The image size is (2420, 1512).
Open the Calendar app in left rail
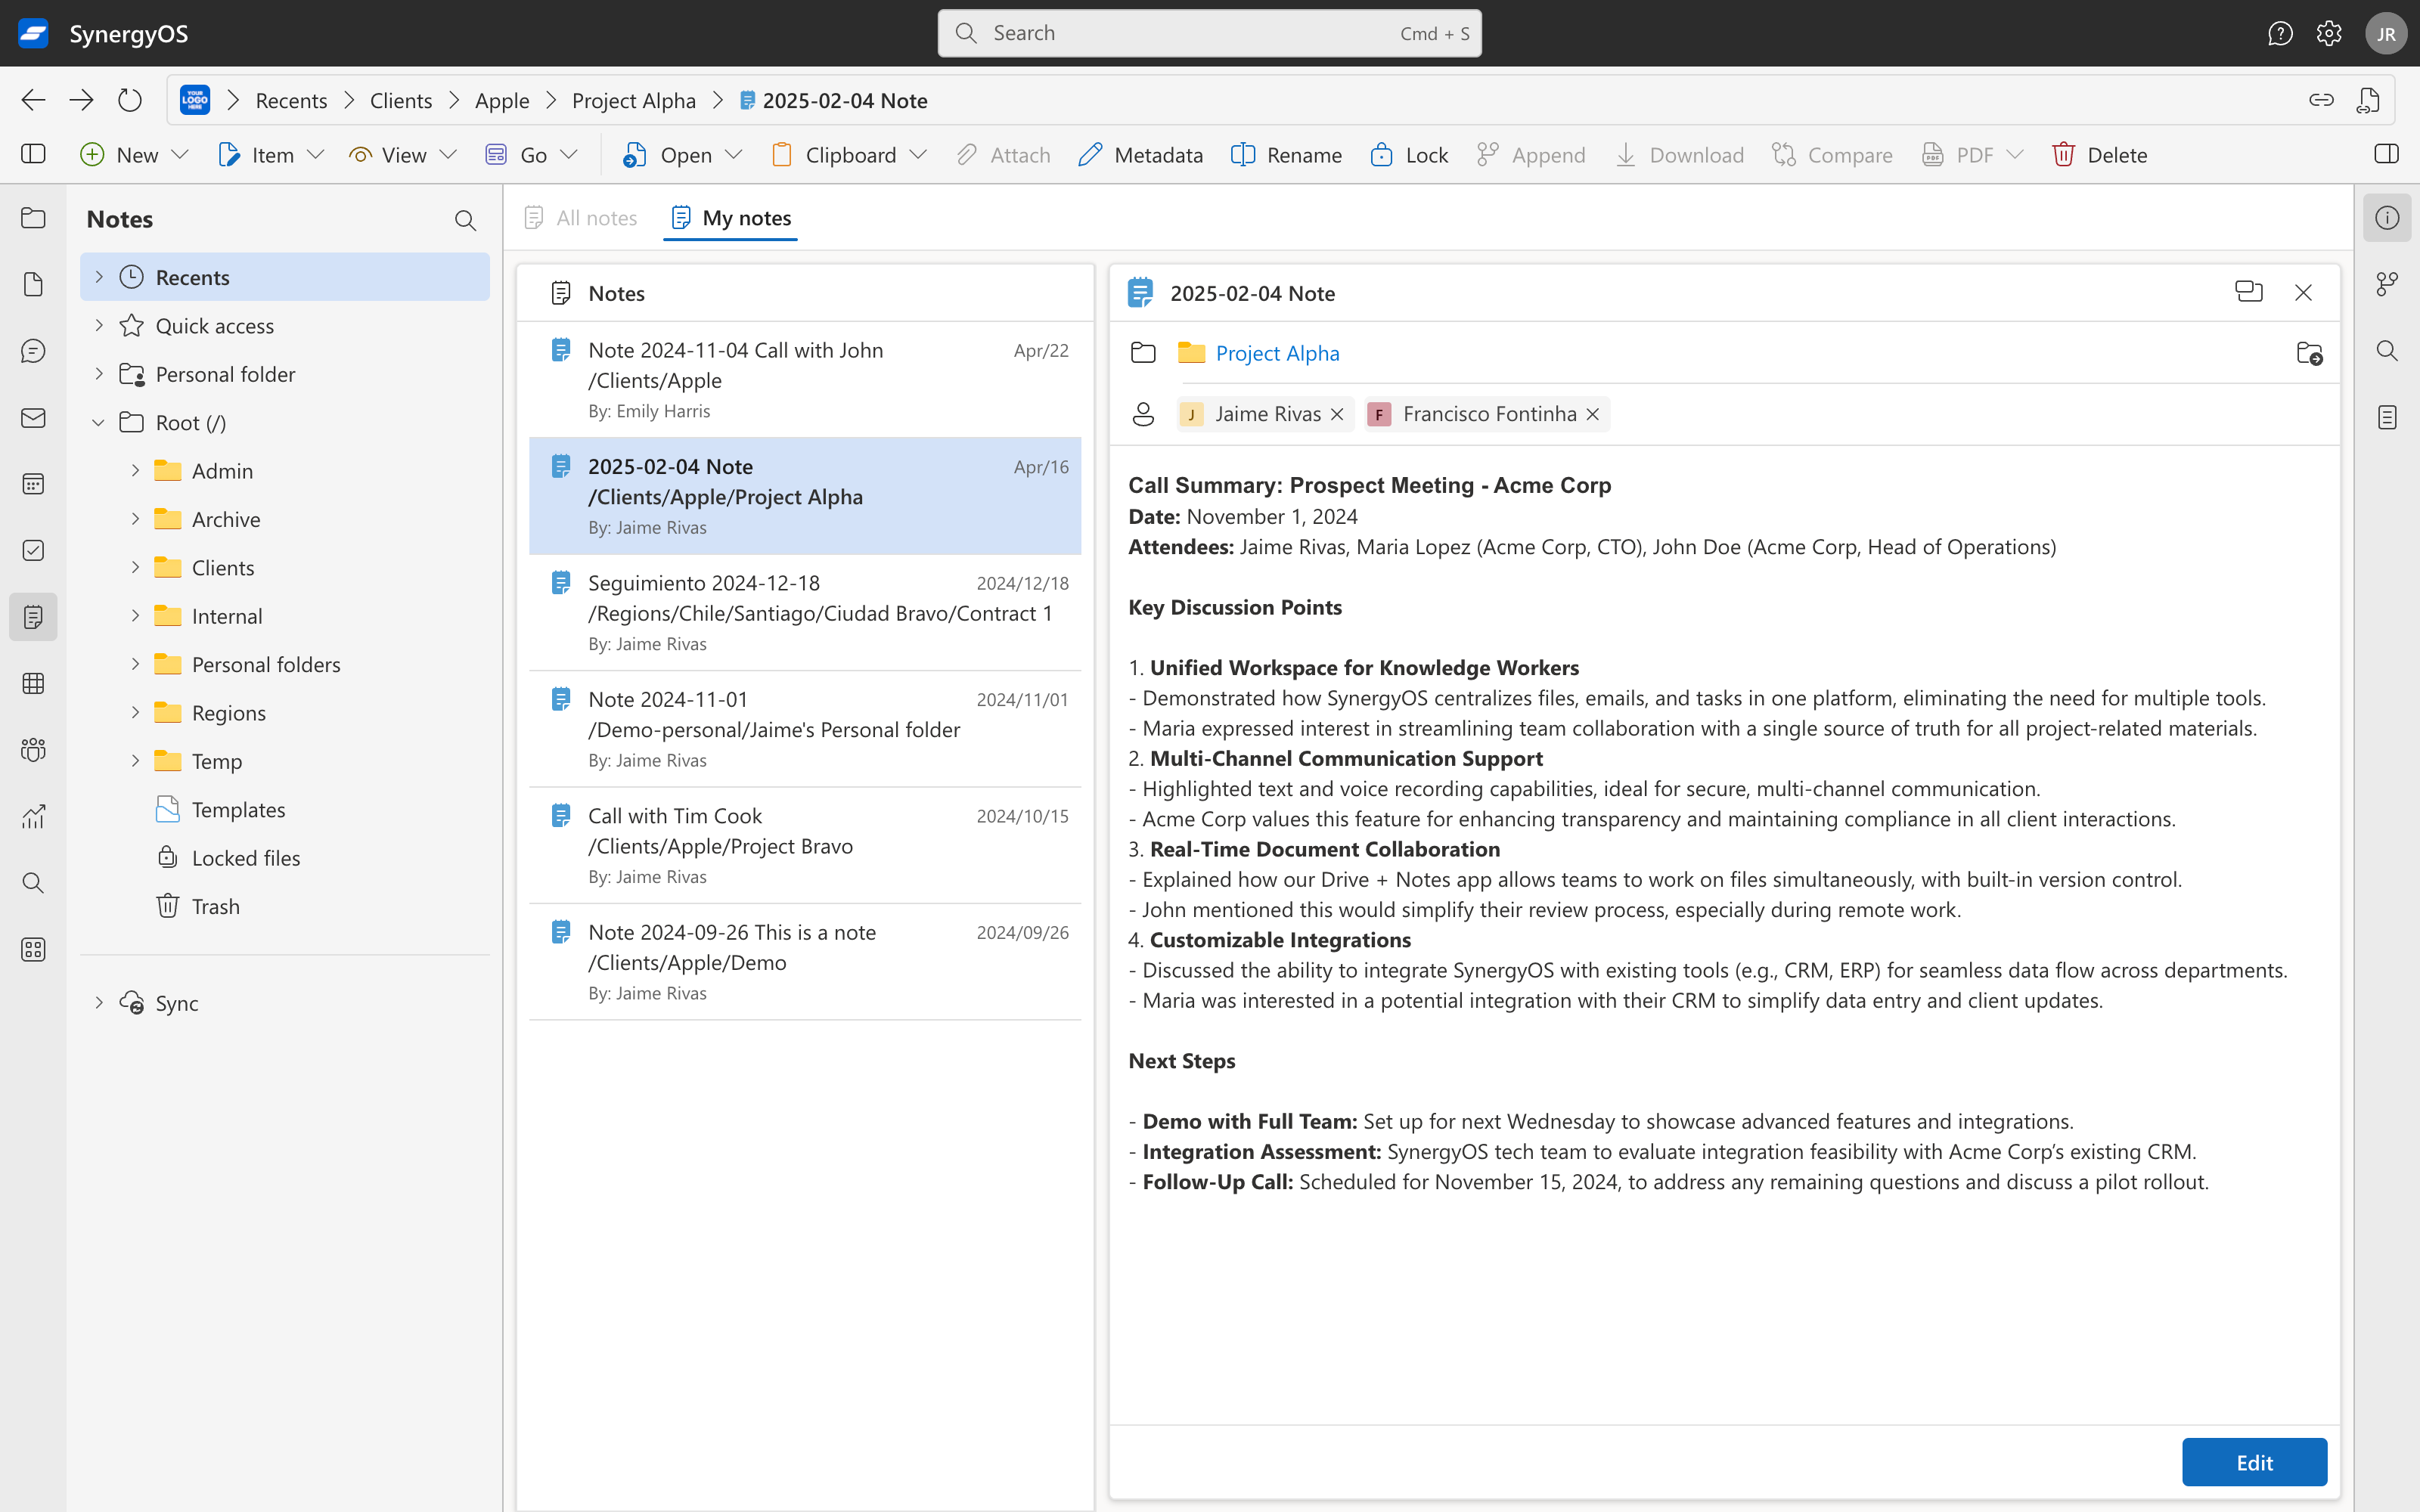(x=33, y=484)
